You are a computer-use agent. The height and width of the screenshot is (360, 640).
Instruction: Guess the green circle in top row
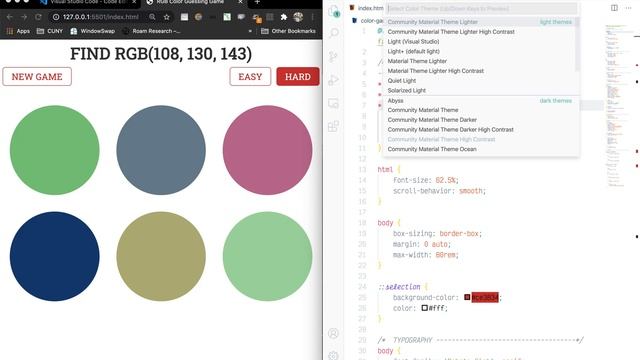[55, 150]
